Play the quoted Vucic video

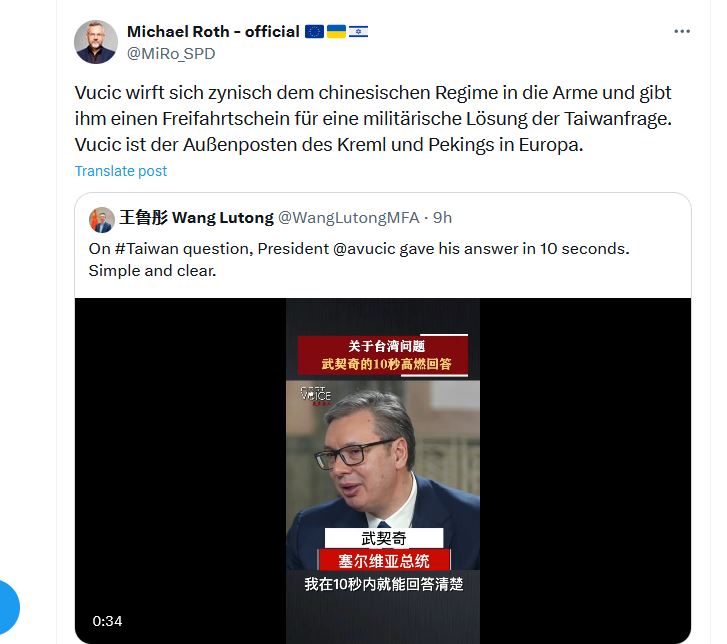tap(383, 471)
